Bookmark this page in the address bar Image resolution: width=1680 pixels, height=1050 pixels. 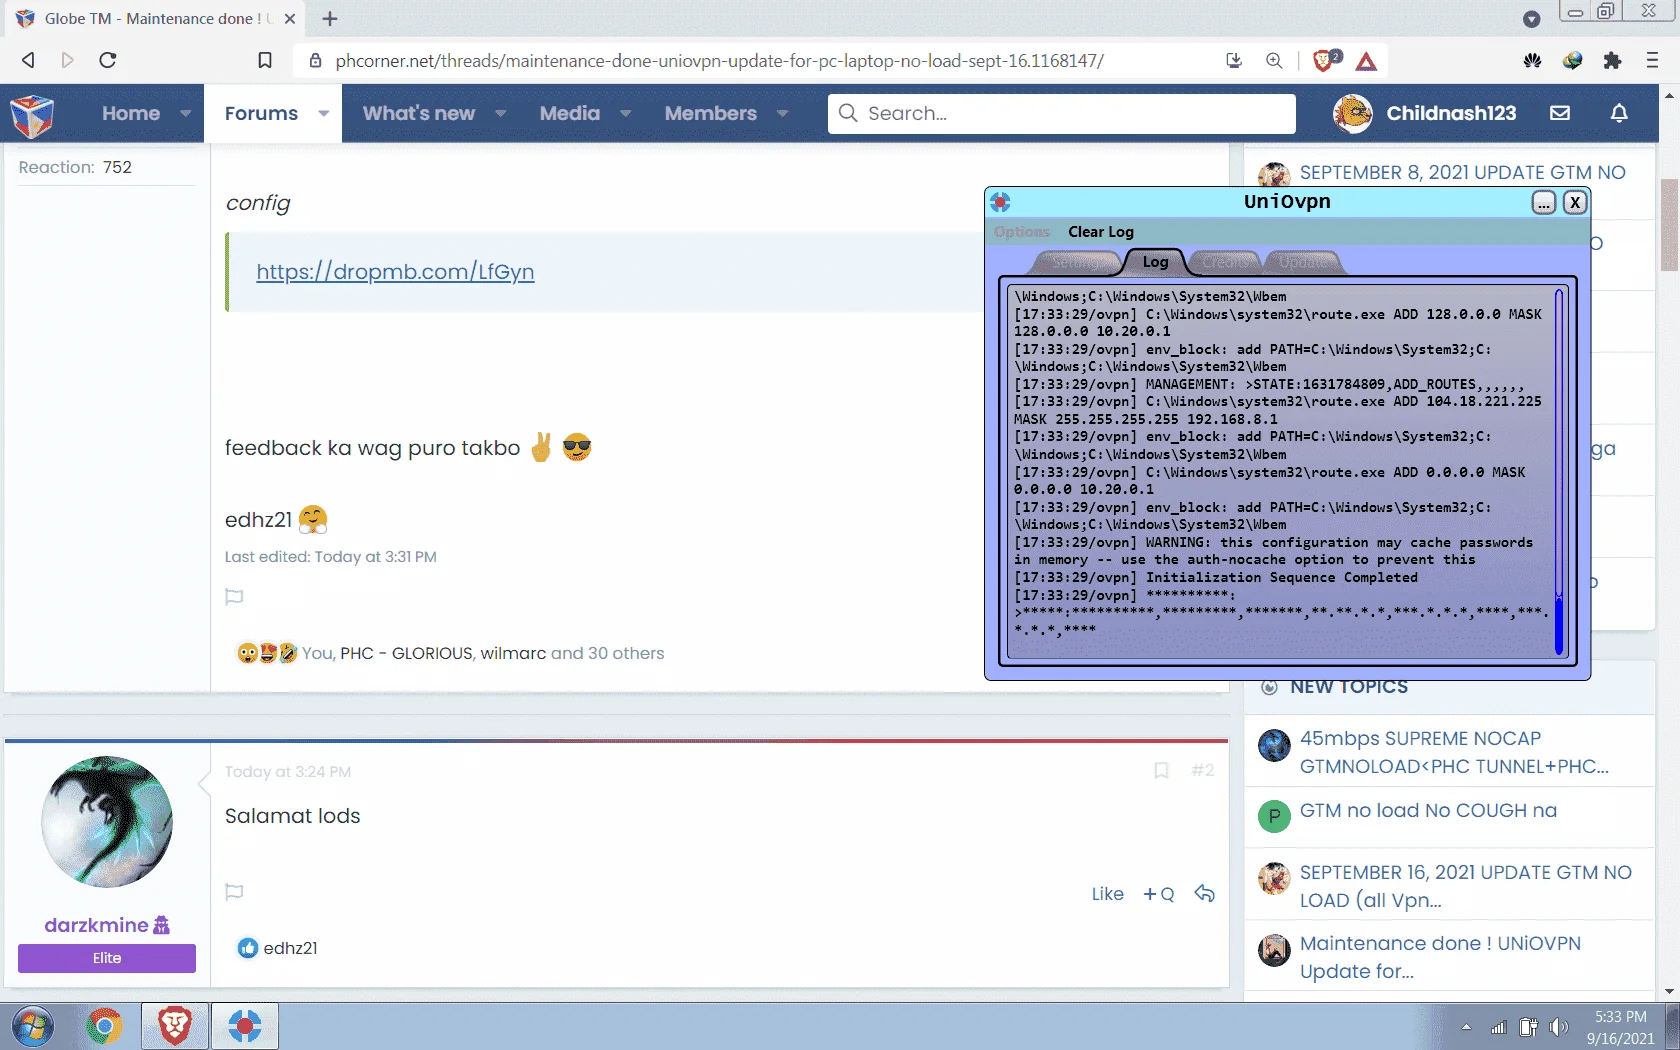pyautogui.click(x=265, y=60)
